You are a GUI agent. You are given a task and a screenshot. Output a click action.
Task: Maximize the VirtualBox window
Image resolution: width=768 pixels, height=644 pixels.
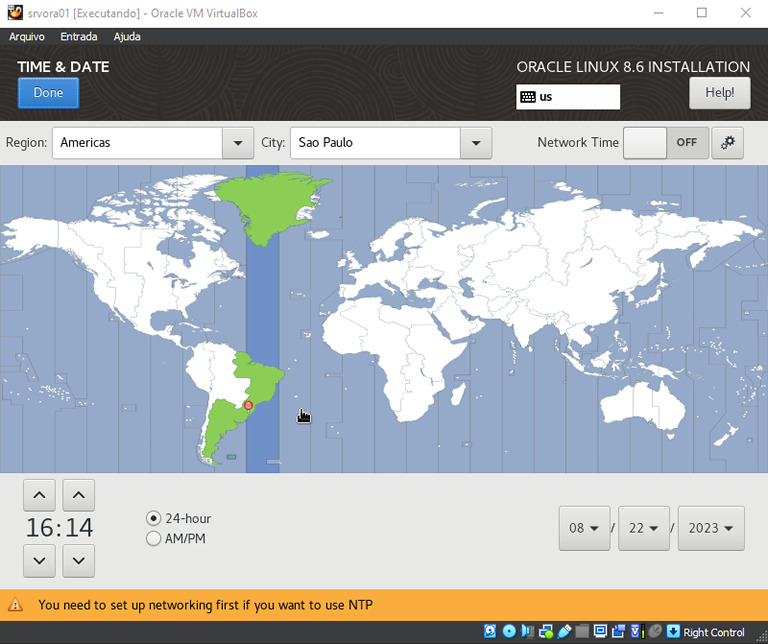coord(702,13)
